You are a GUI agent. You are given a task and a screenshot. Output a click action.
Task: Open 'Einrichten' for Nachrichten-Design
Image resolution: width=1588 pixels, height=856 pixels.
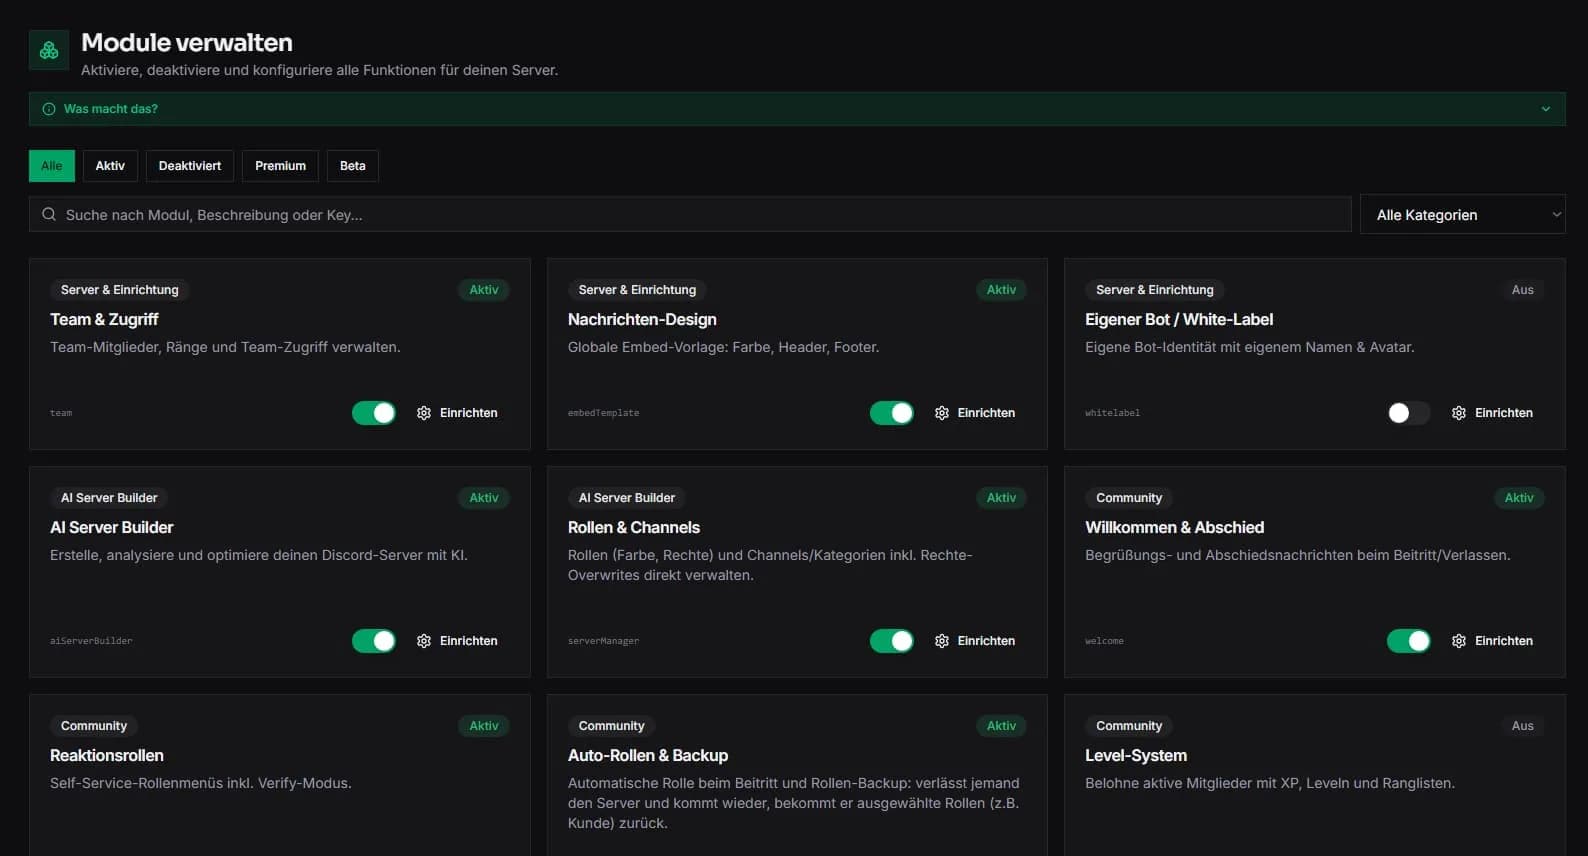tap(986, 413)
